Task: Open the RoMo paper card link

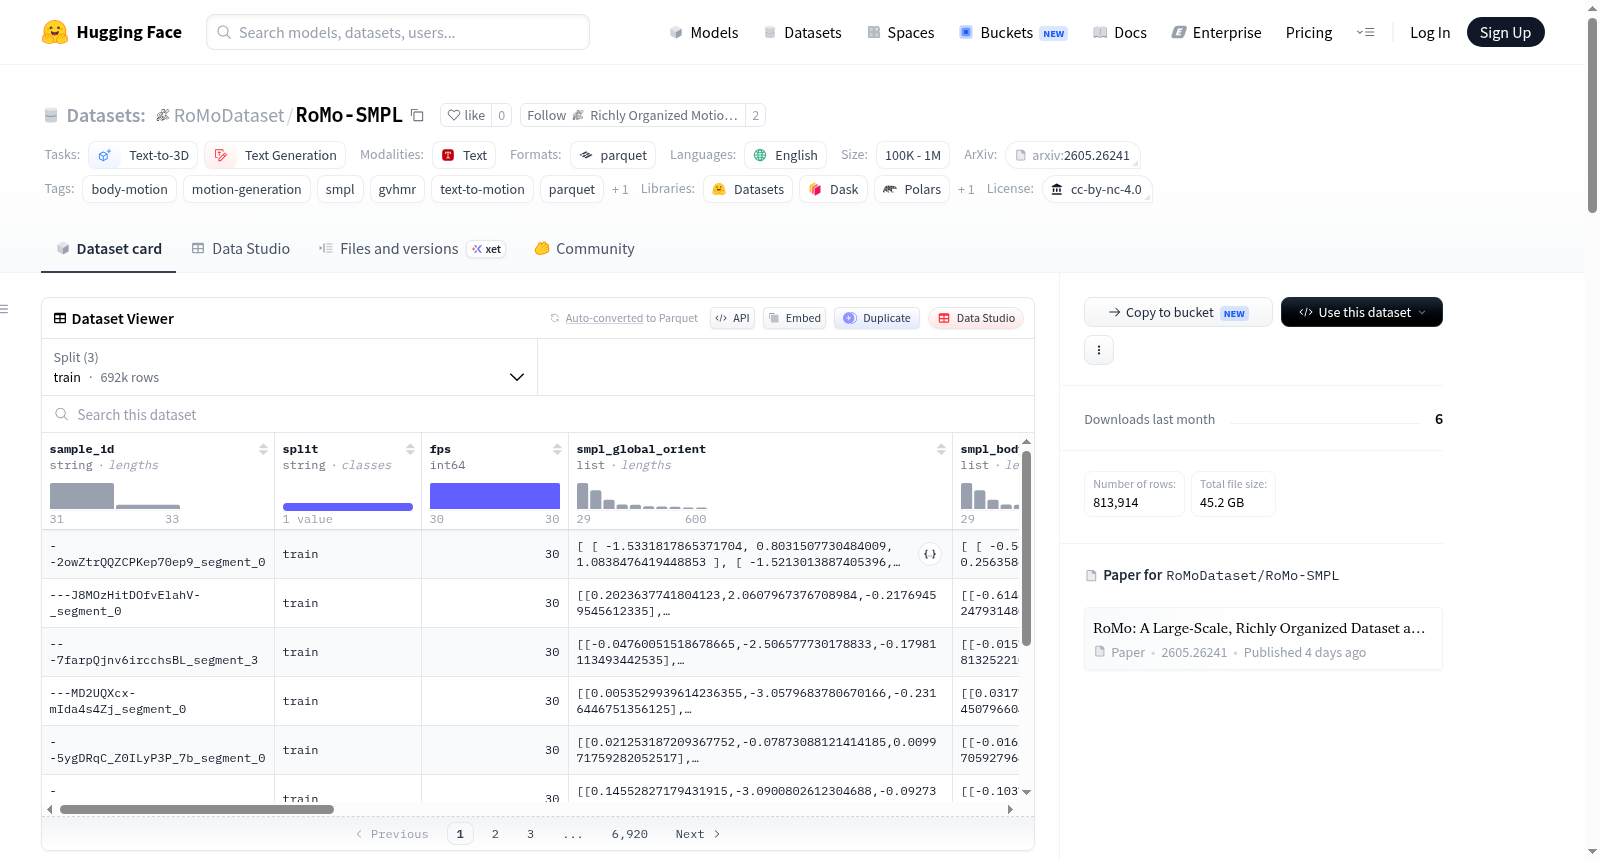Action: tap(1263, 639)
